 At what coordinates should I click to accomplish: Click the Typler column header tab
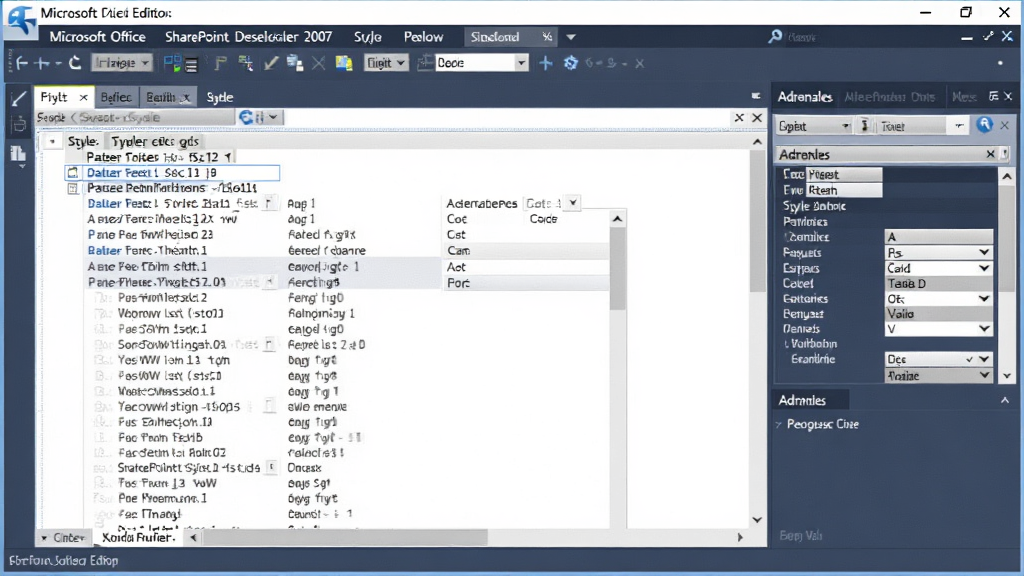click(155, 142)
